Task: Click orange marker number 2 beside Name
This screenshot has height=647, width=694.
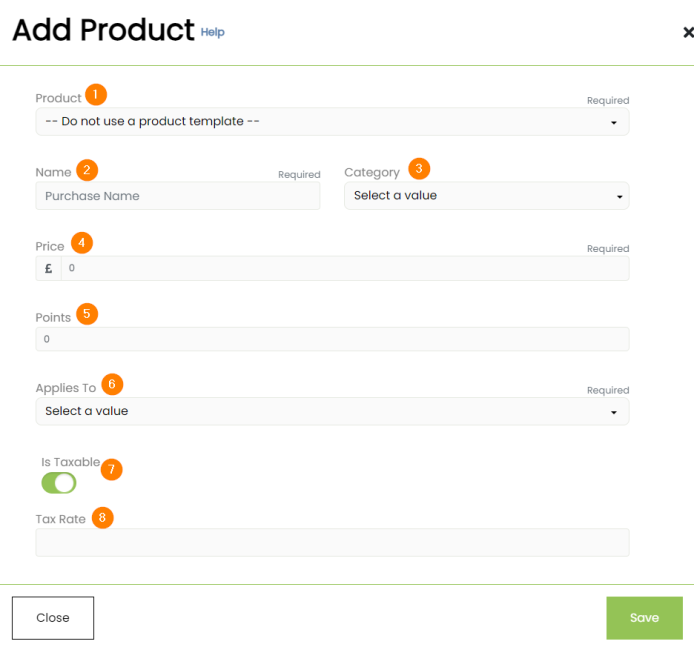Action: coord(87,169)
